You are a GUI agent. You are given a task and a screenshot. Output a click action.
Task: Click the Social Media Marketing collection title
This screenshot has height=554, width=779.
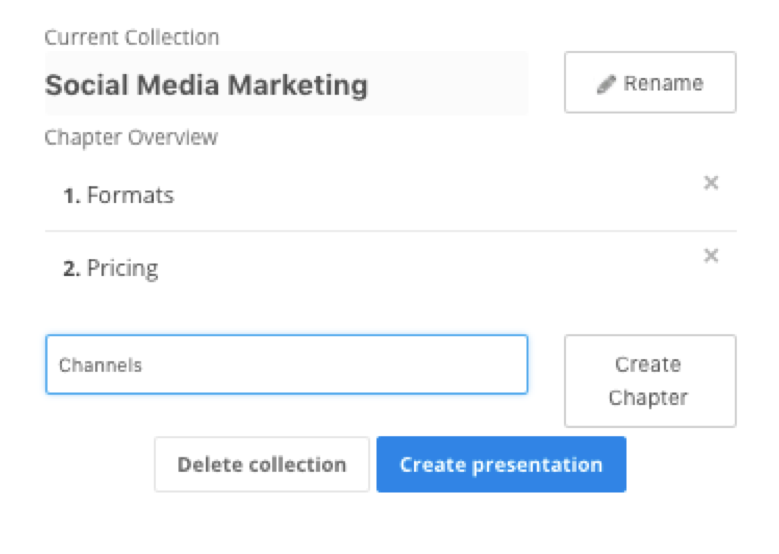206,85
